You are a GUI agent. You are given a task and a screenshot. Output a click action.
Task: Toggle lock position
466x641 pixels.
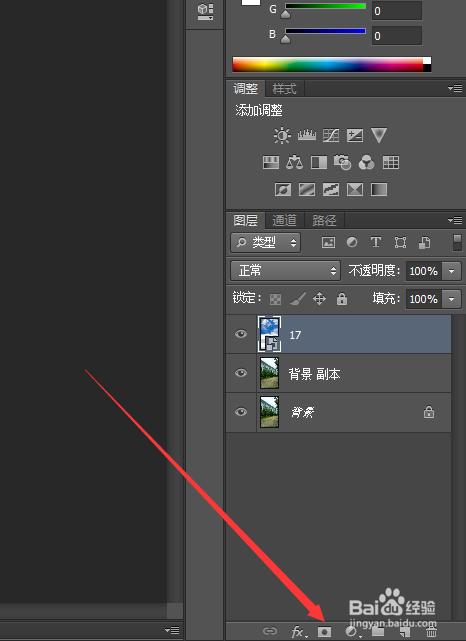click(x=320, y=299)
